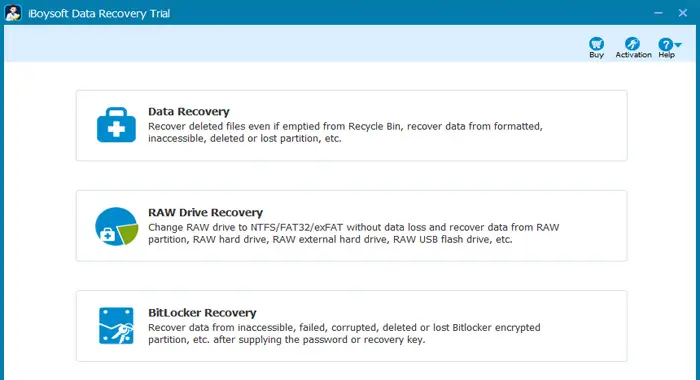700x380 pixels.
Task: Click the Buy shopping cart icon
Action: pyautogui.click(x=596, y=44)
